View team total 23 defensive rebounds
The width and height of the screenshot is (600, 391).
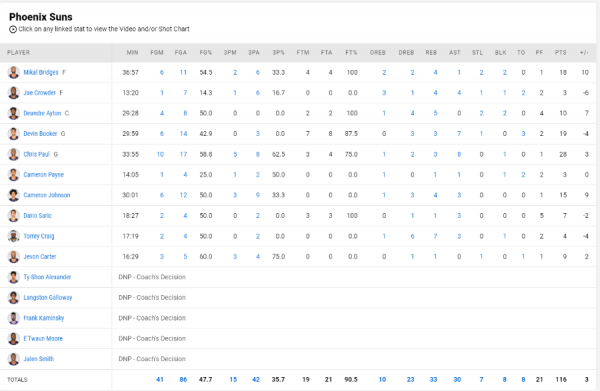411,380
